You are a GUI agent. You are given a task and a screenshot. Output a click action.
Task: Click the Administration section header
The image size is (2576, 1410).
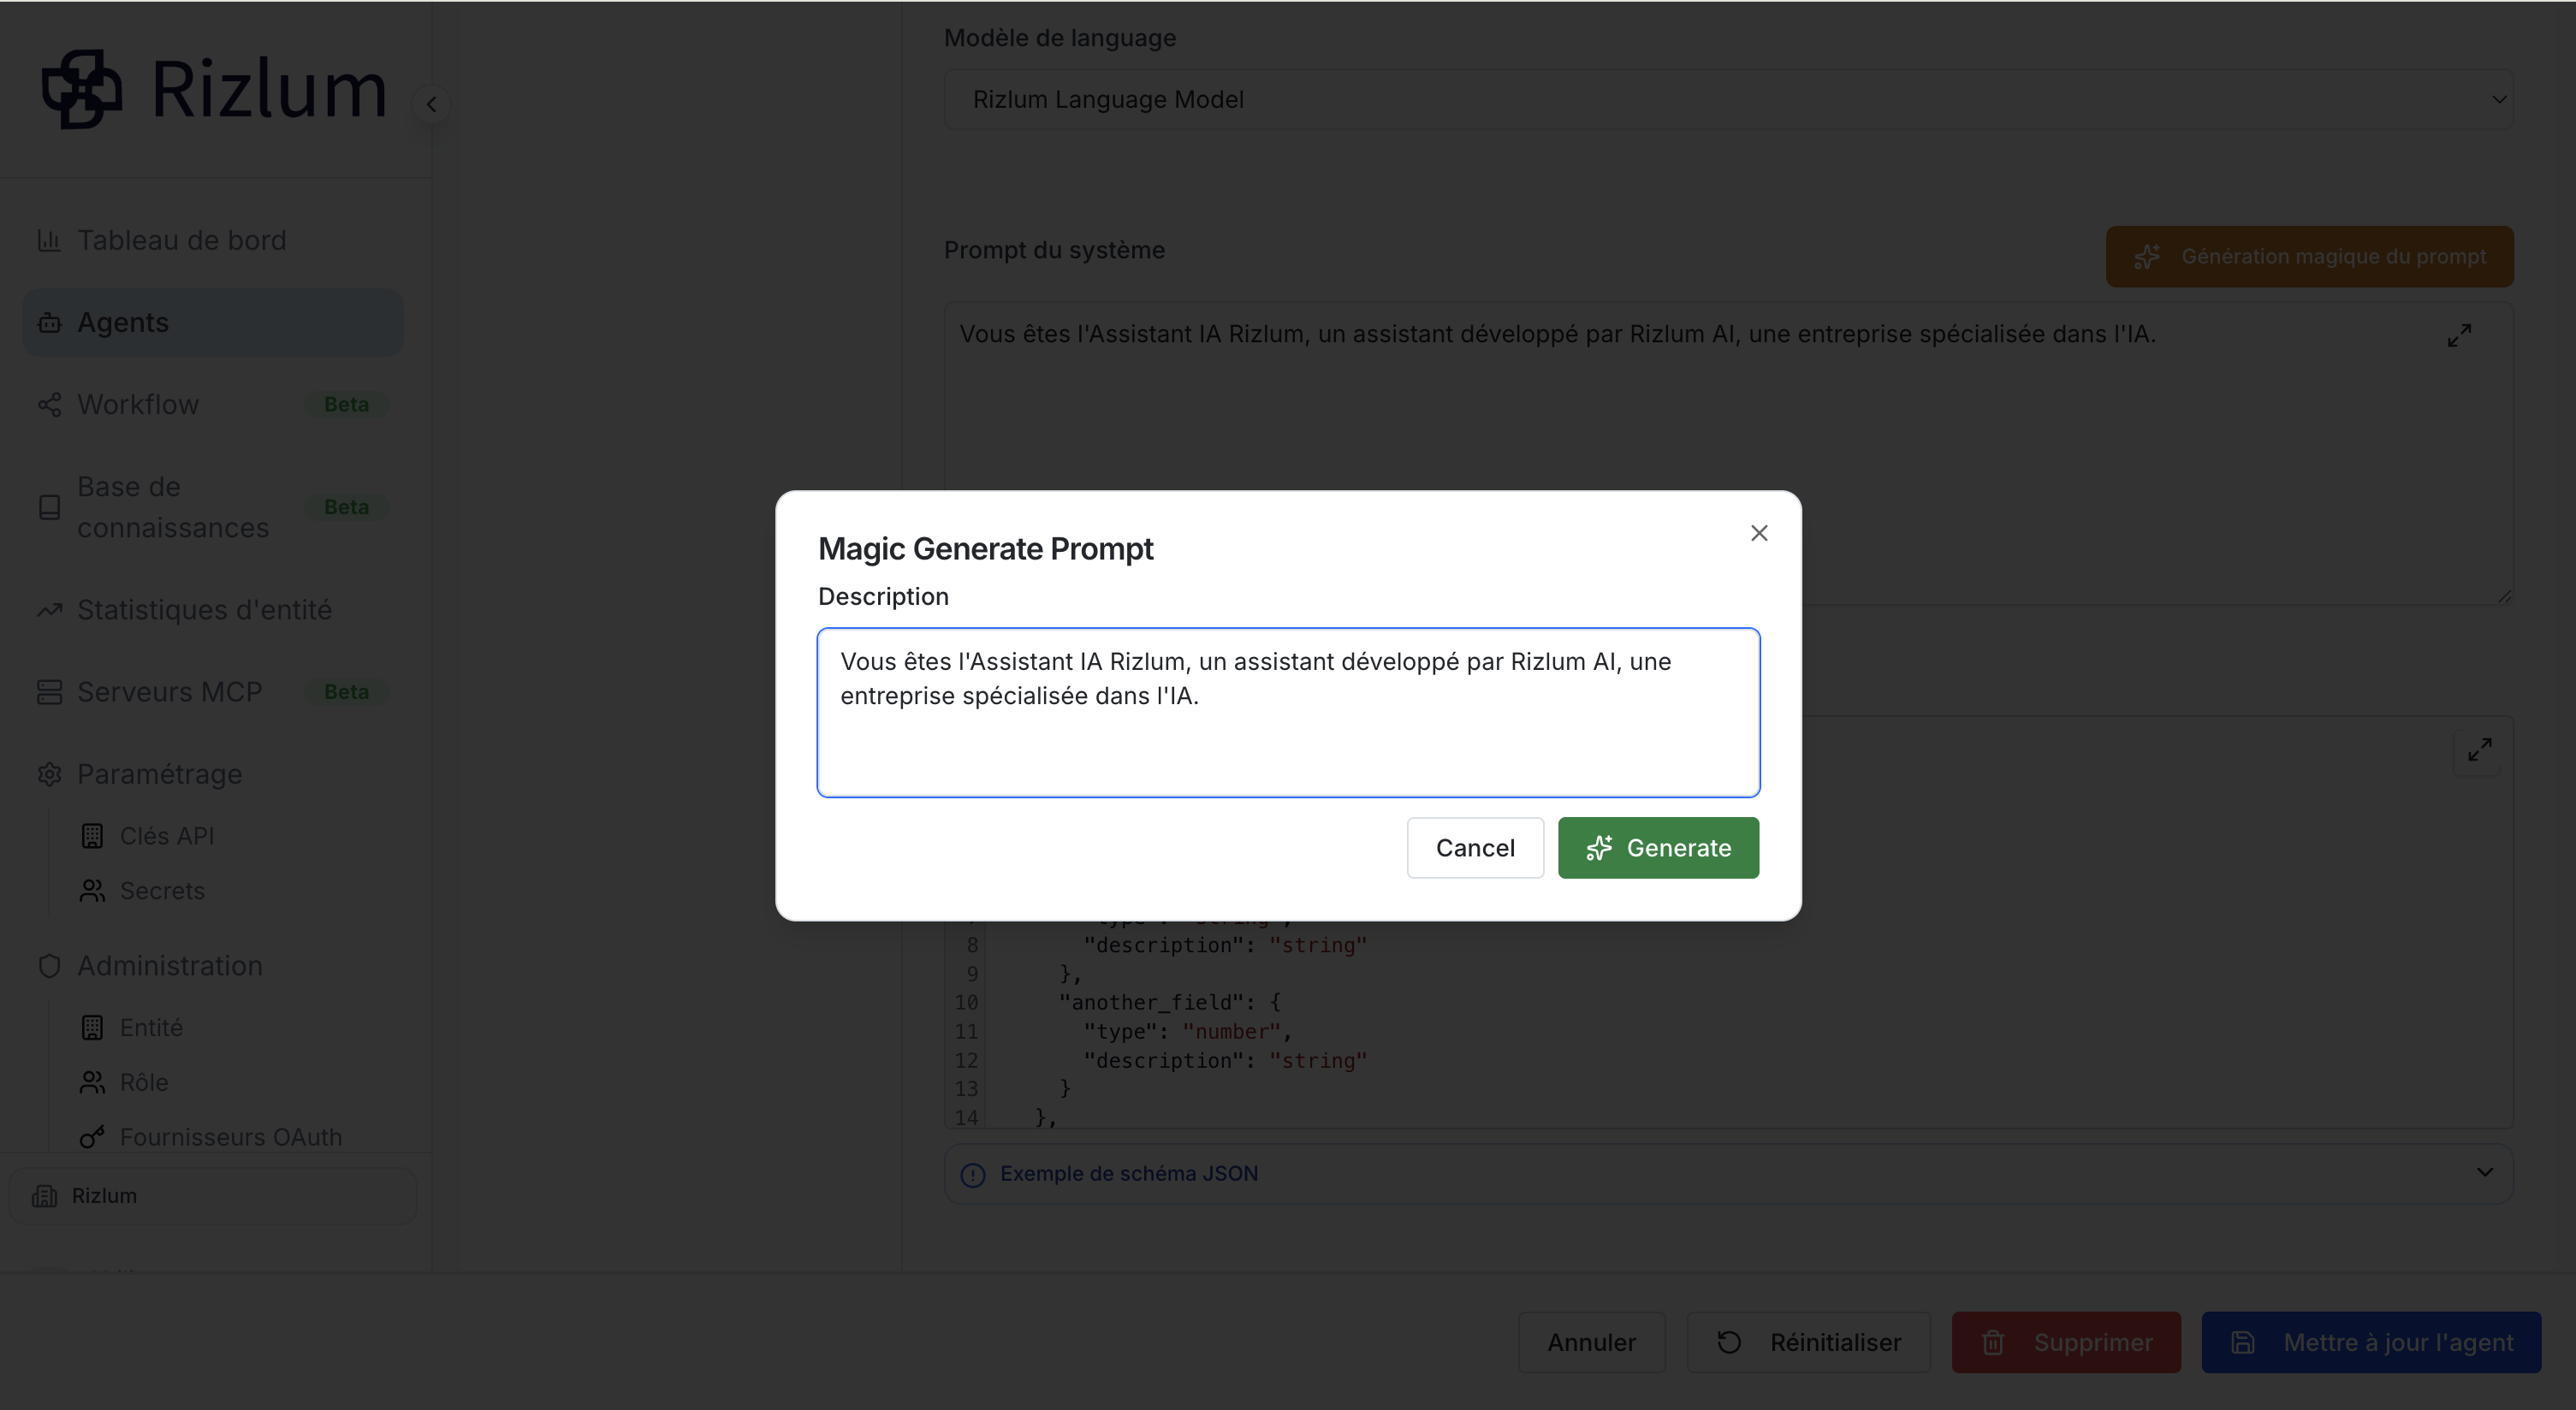[170, 966]
